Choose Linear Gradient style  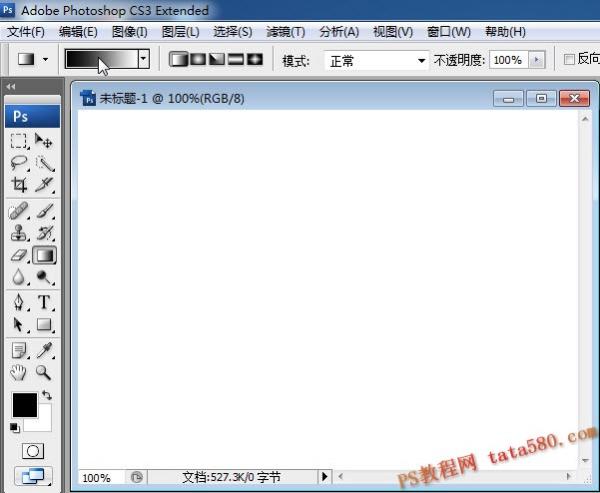(x=179, y=59)
